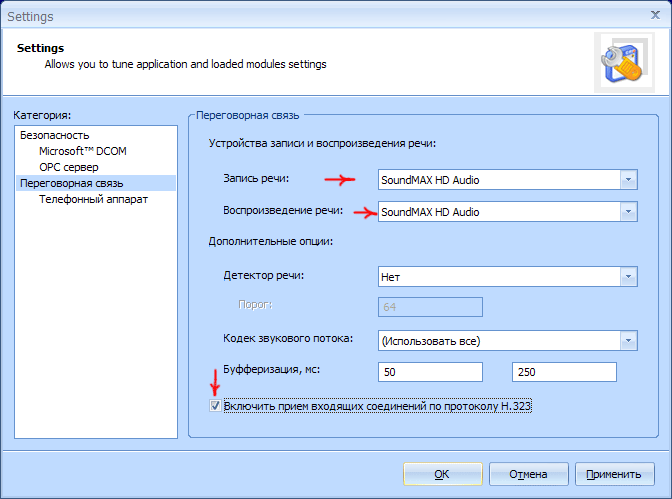This screenshot has width=672, height=499.
Task: Expand the Кодек звукового потока dropdown
Action: pyautogui.click(x=627, y=341)
